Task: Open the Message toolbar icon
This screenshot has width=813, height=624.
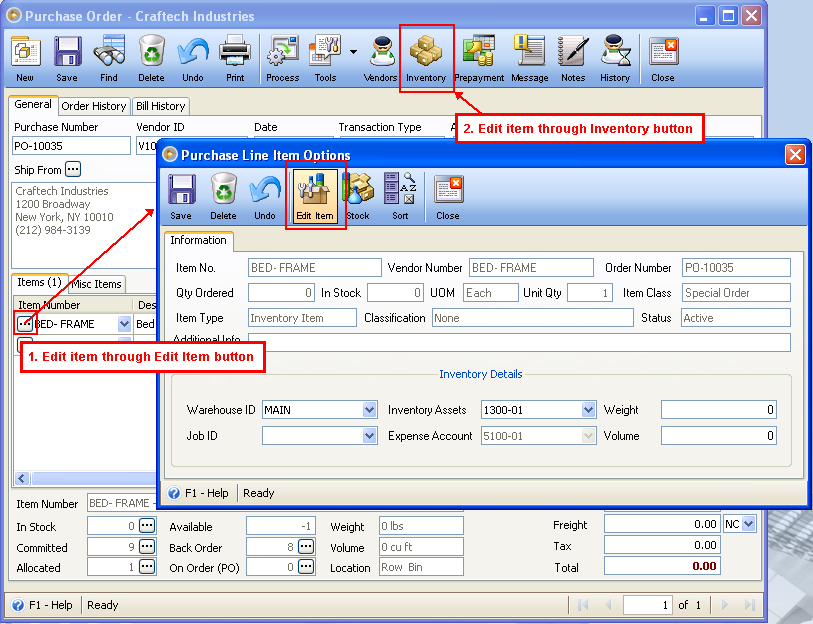Action: (529, 59)
